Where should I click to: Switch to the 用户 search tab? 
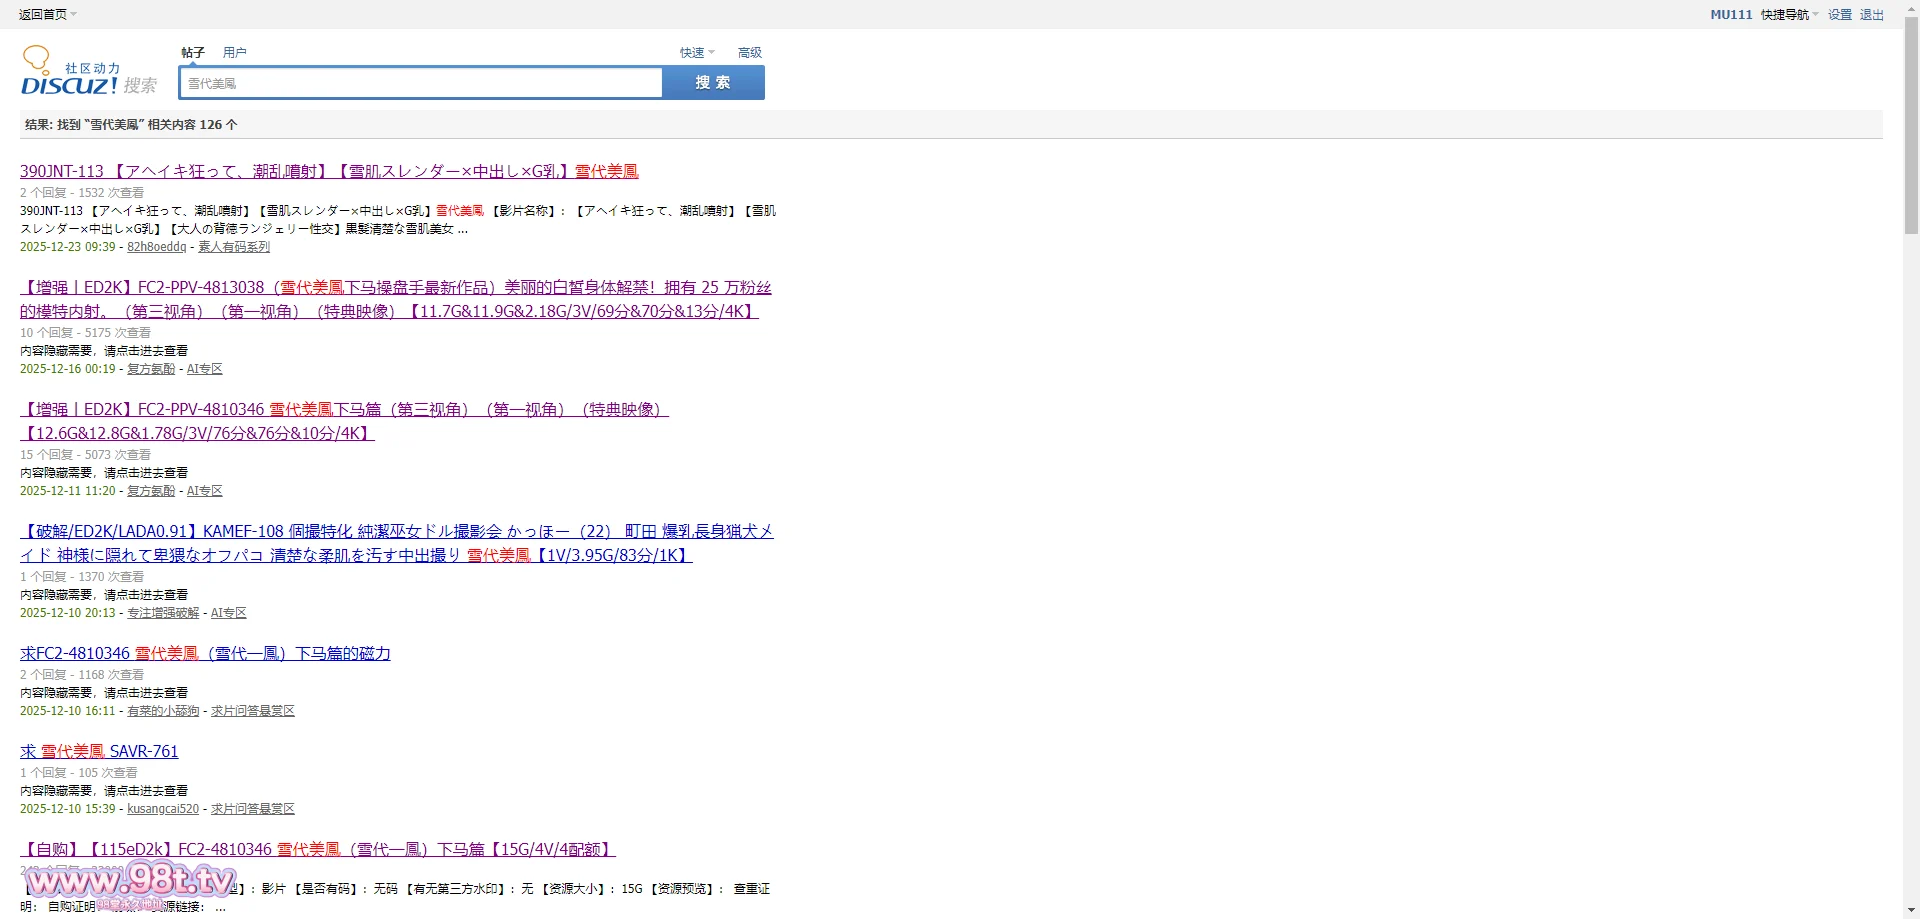pos(235,52)
